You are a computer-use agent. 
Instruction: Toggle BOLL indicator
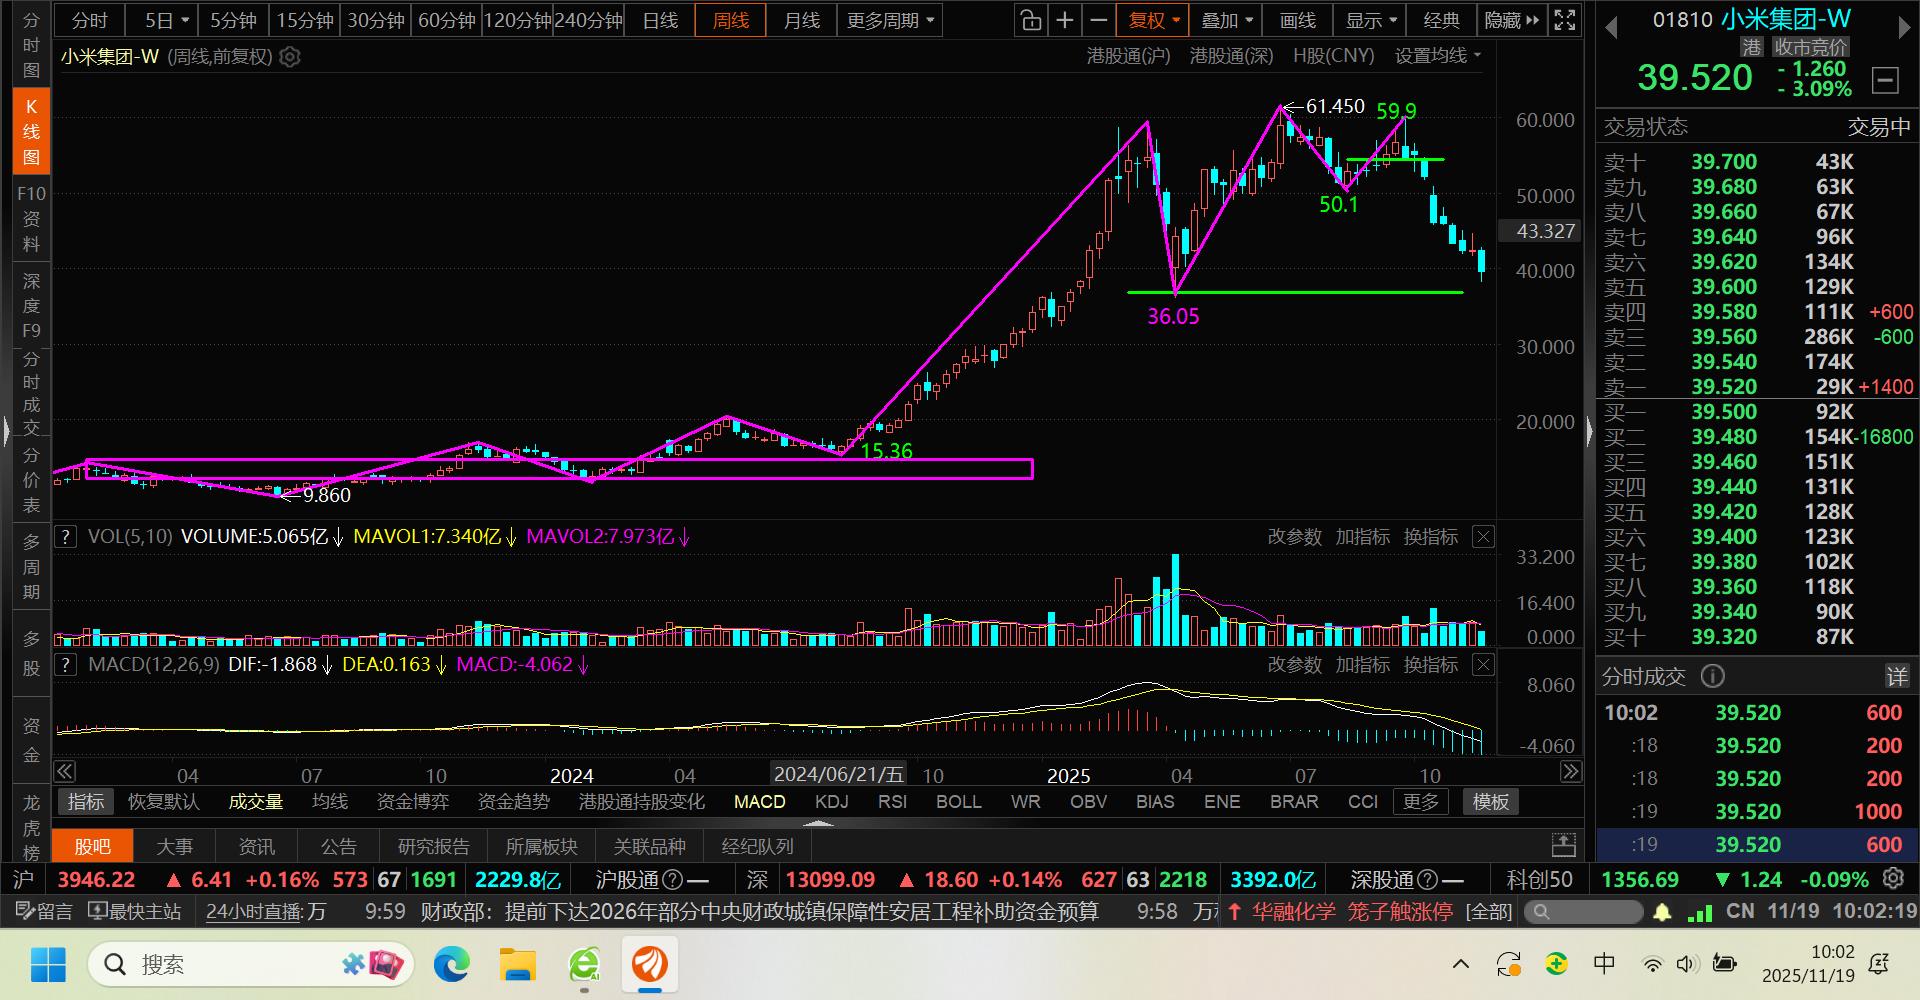(x=959, y=802)
